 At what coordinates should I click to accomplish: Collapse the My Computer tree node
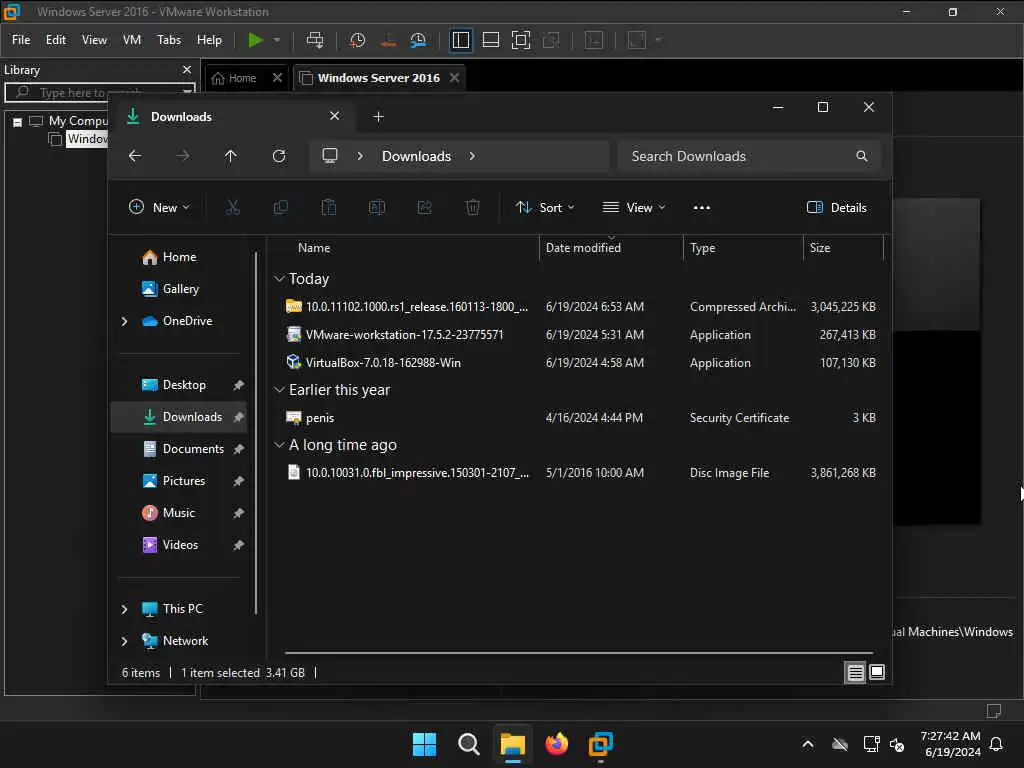click(18, 121)
